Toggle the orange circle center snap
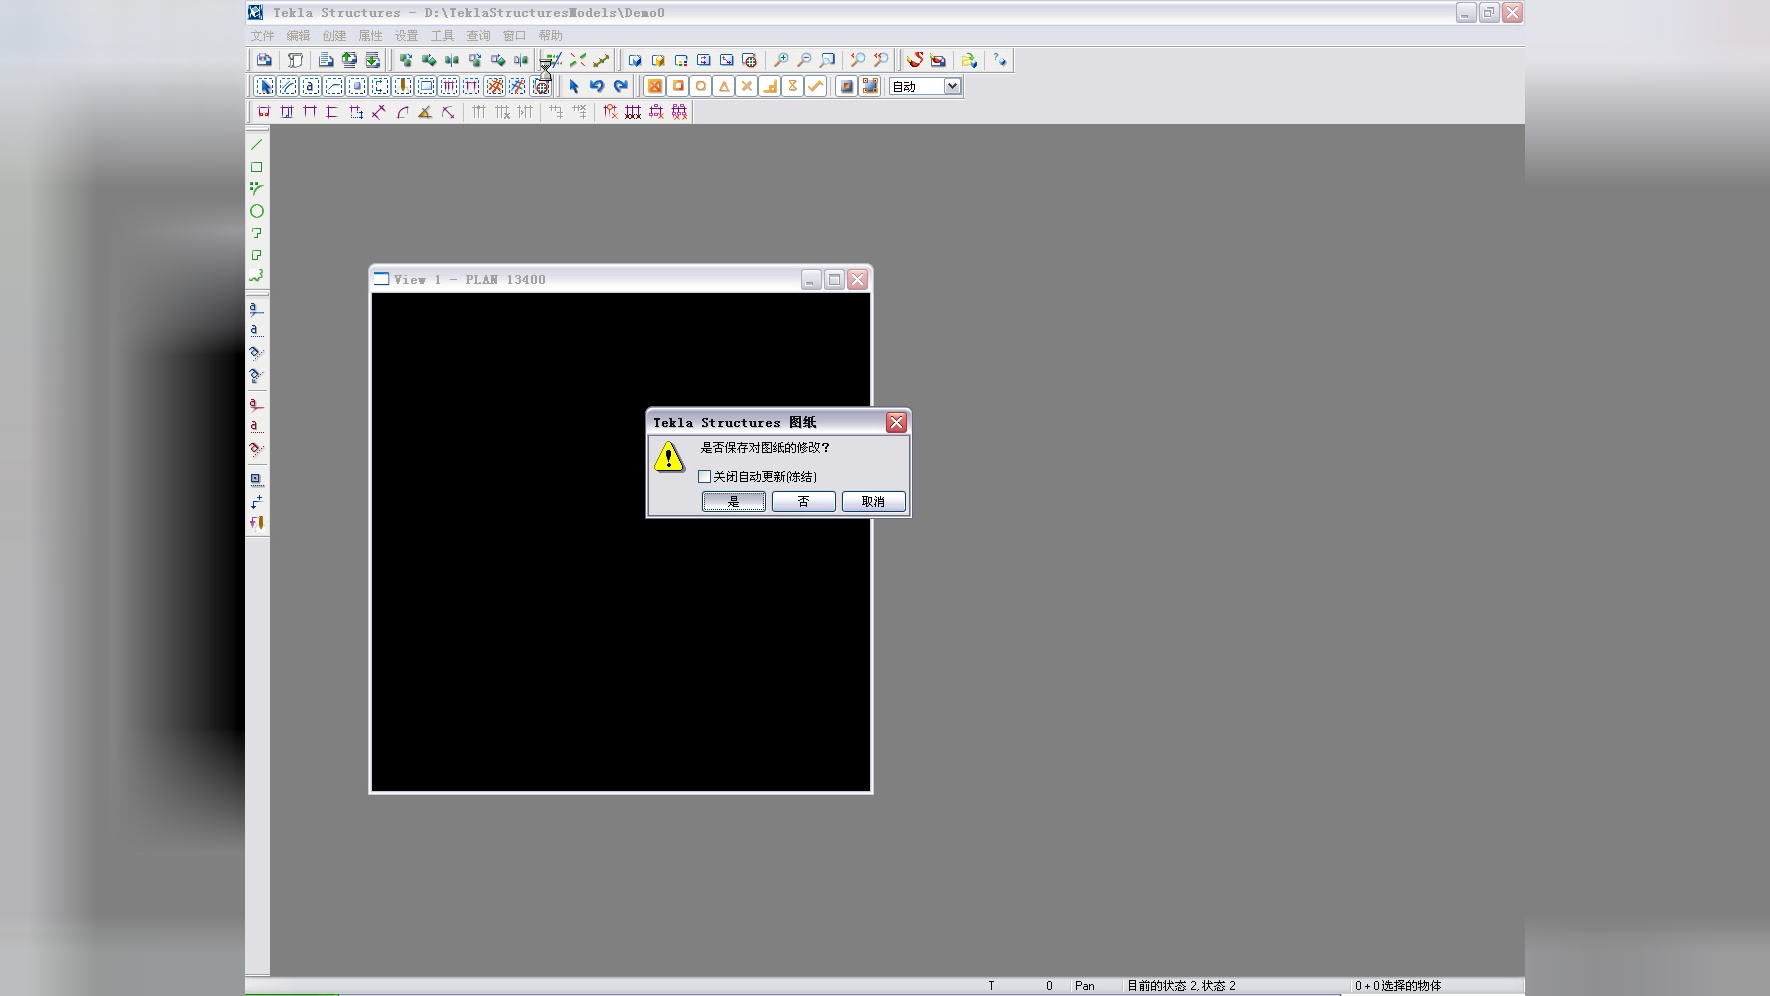Image resolution: width=1770 pixels, height=996 pixels. click(x=701, y=86)
